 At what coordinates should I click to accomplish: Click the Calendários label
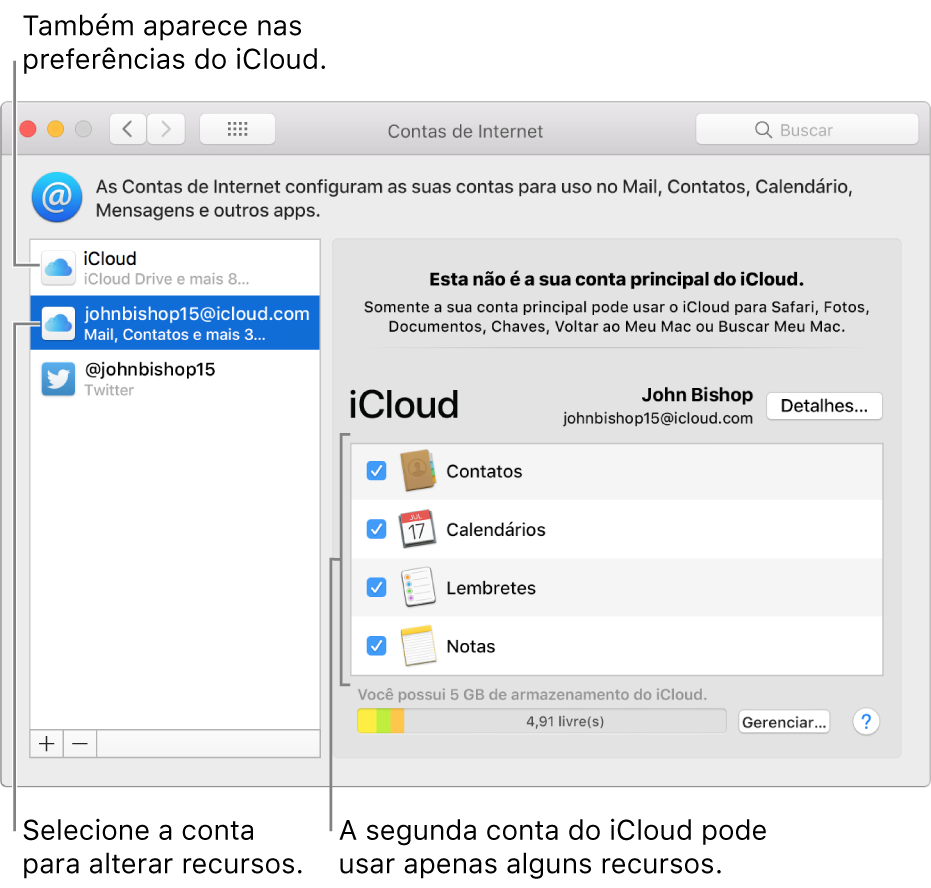pos(496,529)
